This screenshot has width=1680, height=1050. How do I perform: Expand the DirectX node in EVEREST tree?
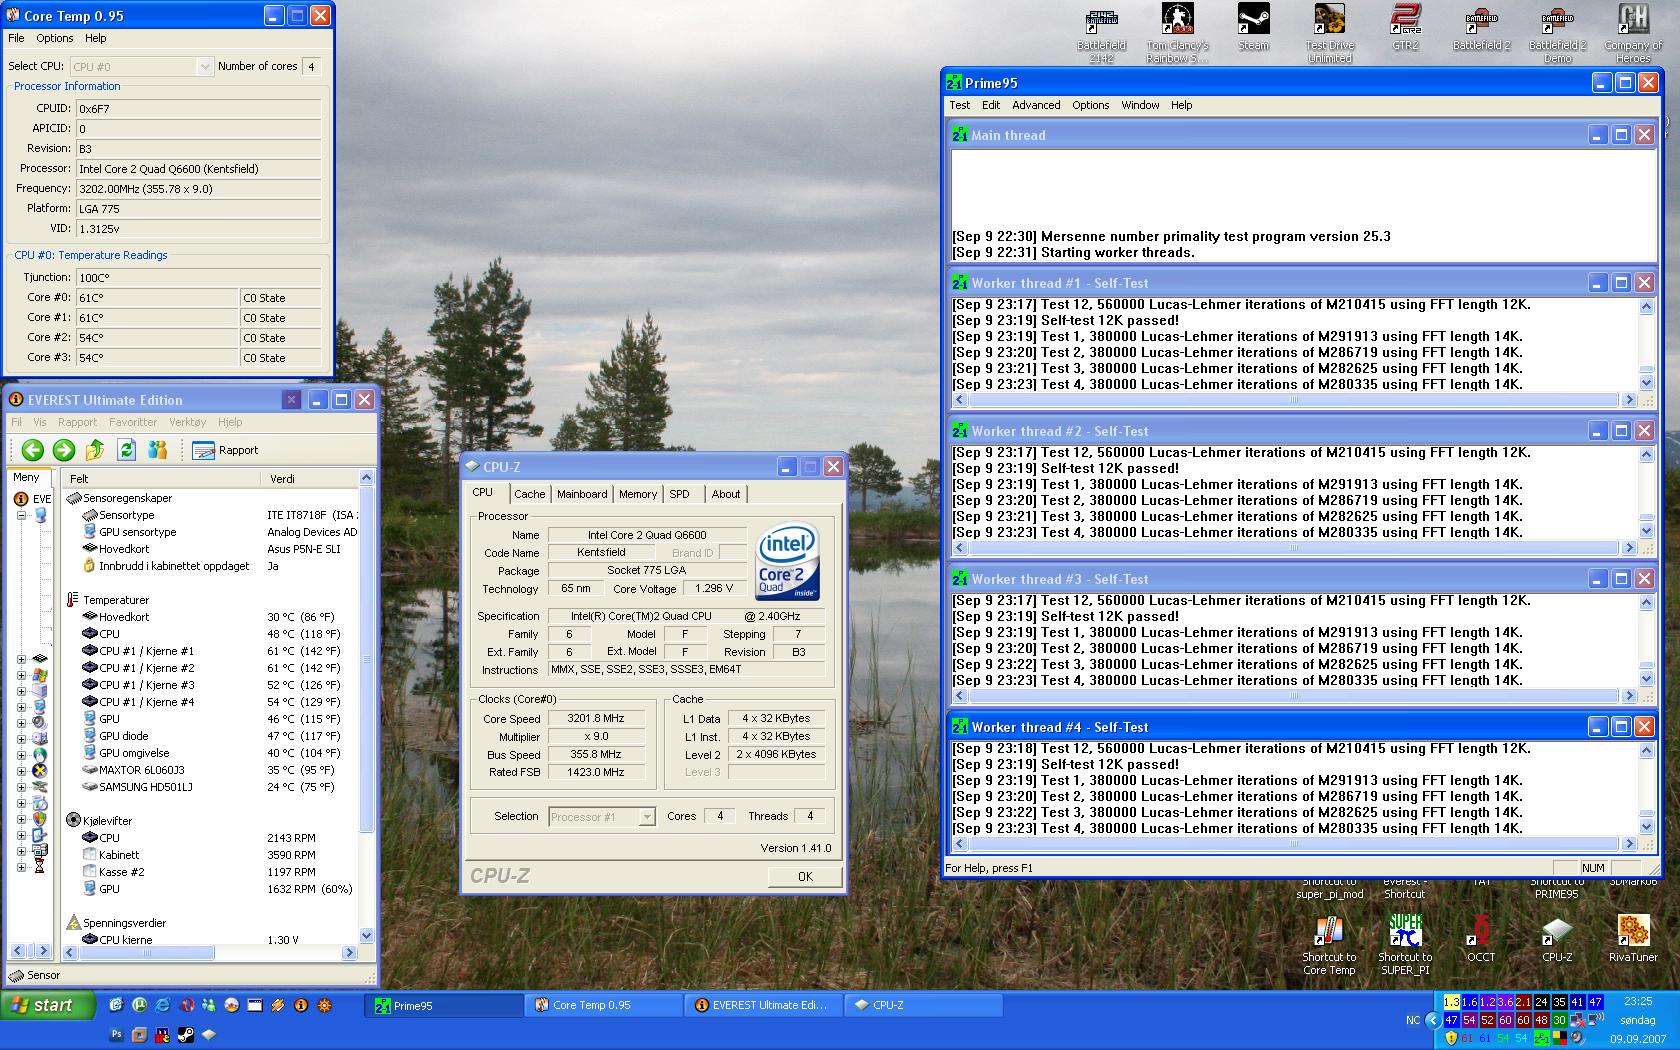pyautogui.click(x=21, y=771)
